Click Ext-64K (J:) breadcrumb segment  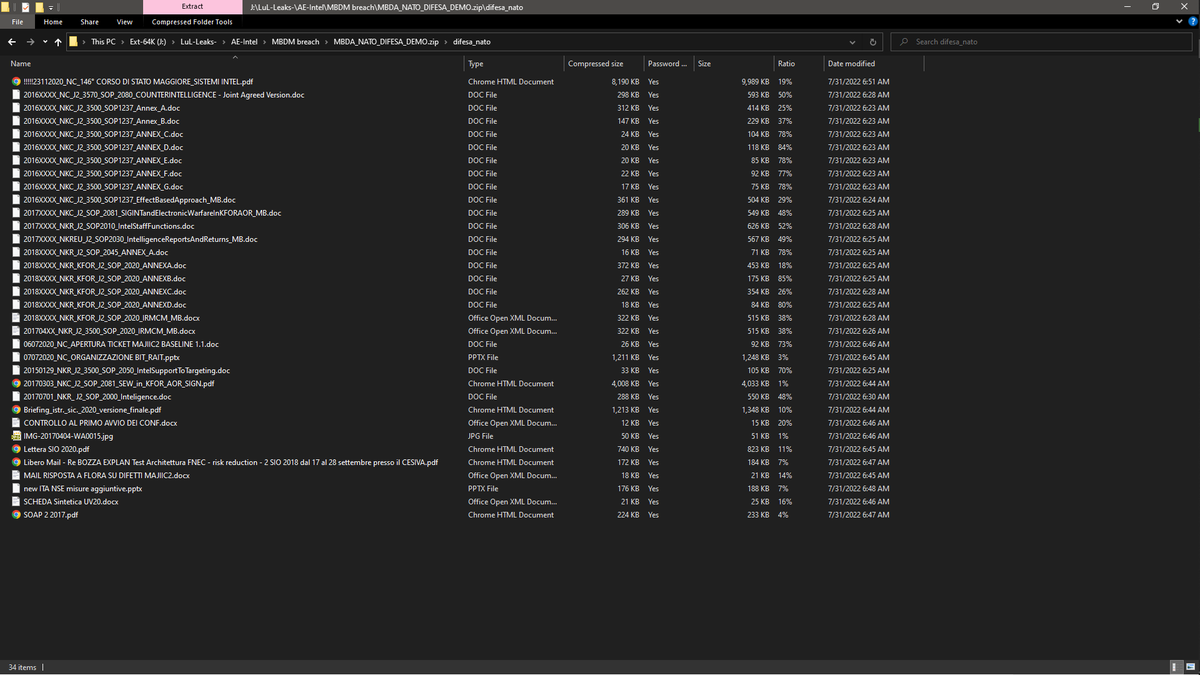coord(148,42)
